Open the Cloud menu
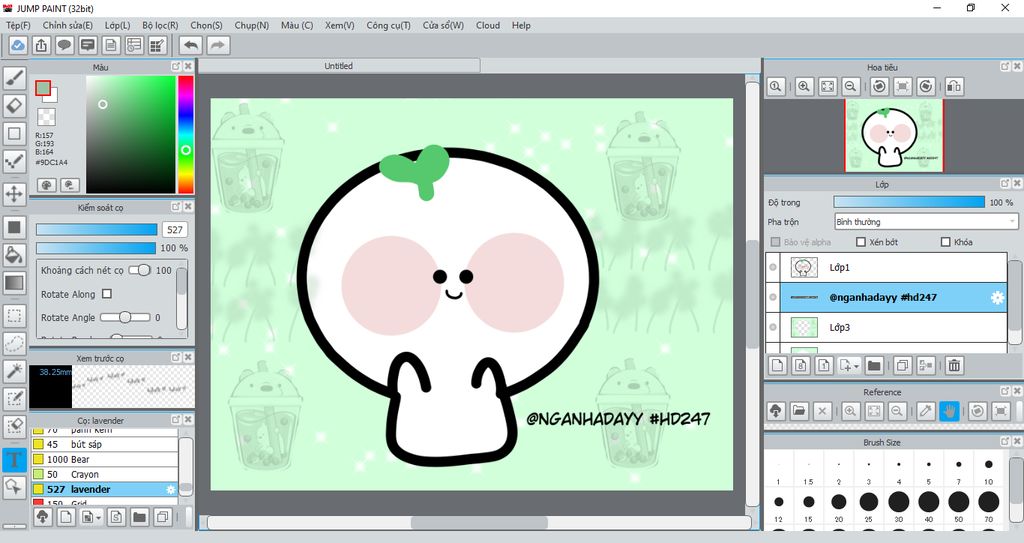Screen dimensions: 1024x543 click(x=488, y=25)
